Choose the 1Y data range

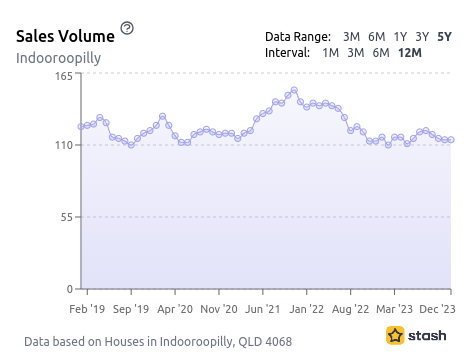[x=400, y=37]
